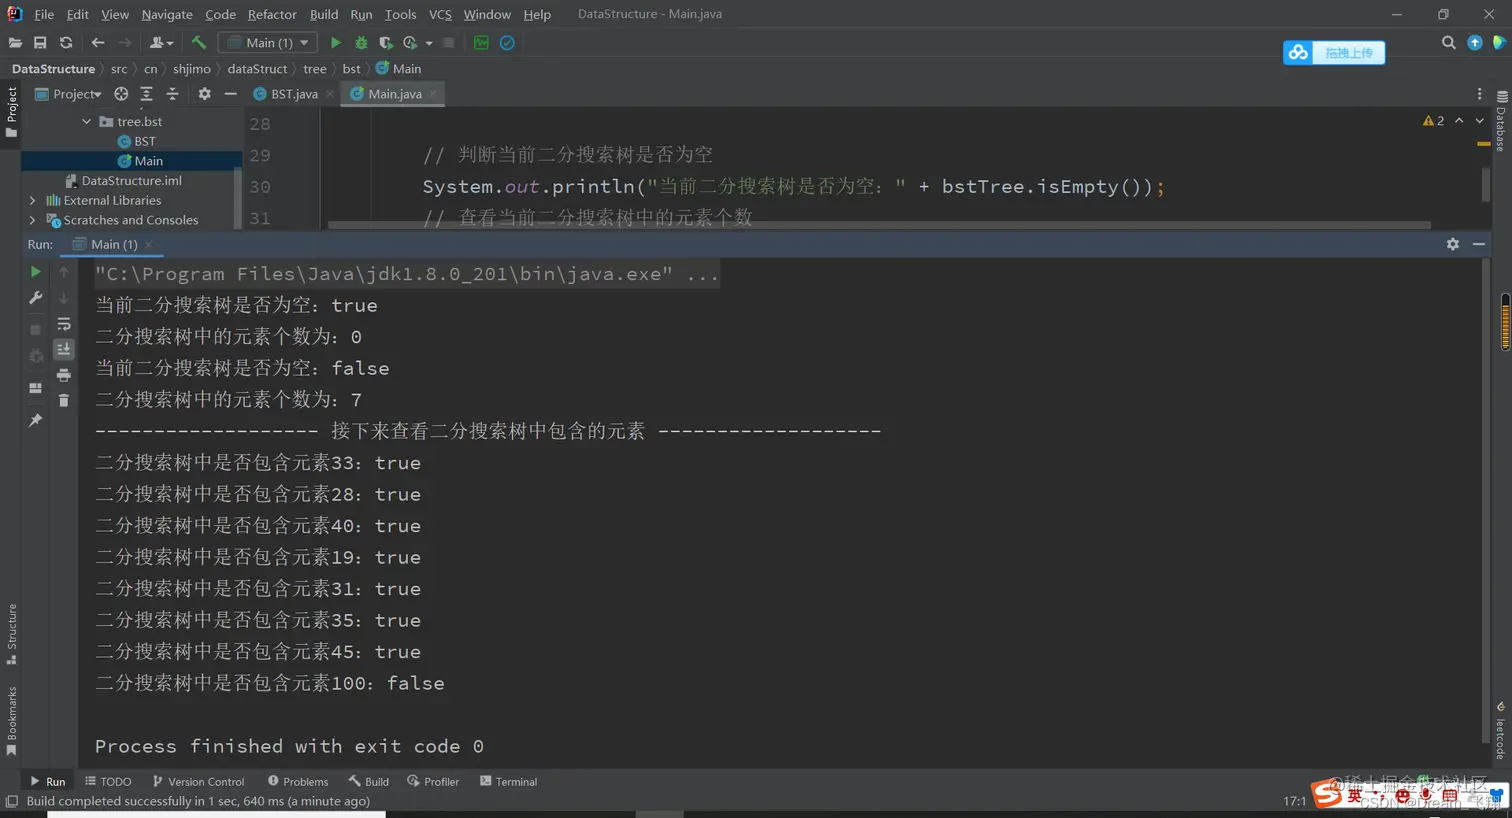Run the Main configuration with green play icon
This screenshot has width=1512, height=818.
coord(335,42)
